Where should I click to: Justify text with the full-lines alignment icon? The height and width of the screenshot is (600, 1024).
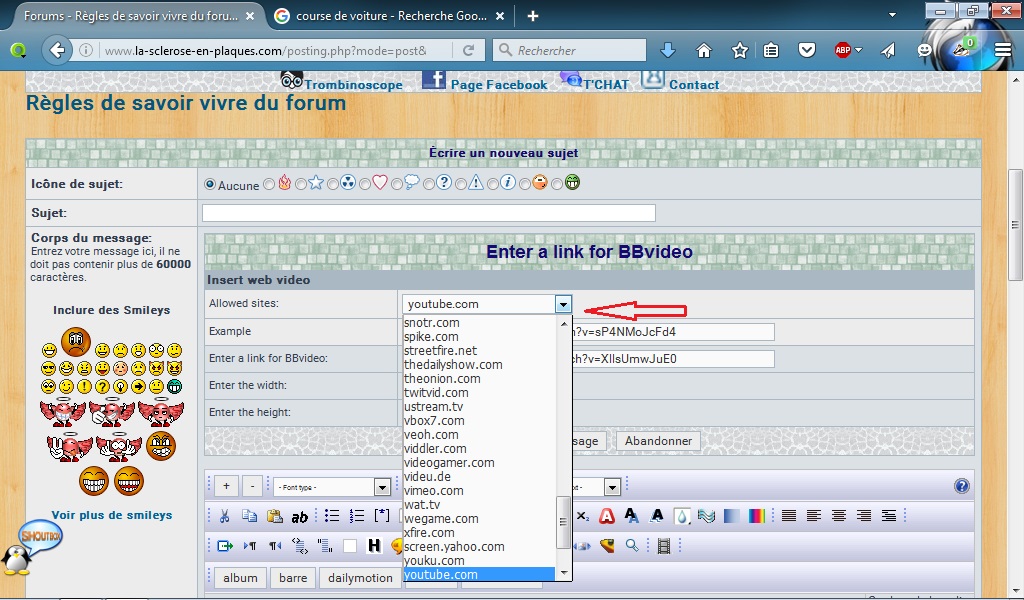(x=789, y=516)
